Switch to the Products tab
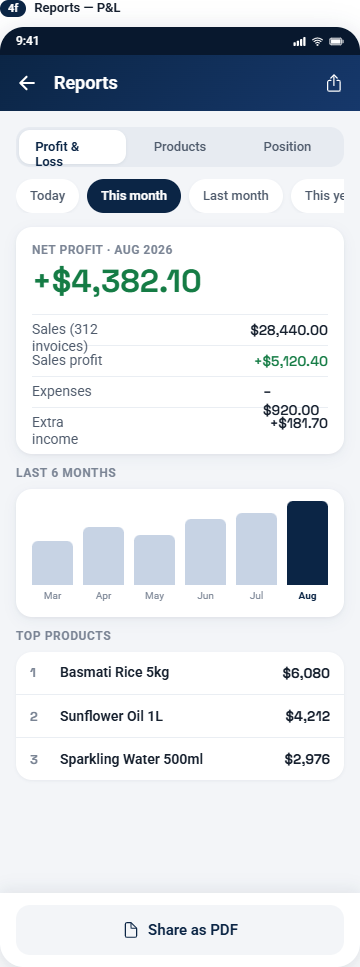The width and height of the screenshot is (360, 967). 180,147
